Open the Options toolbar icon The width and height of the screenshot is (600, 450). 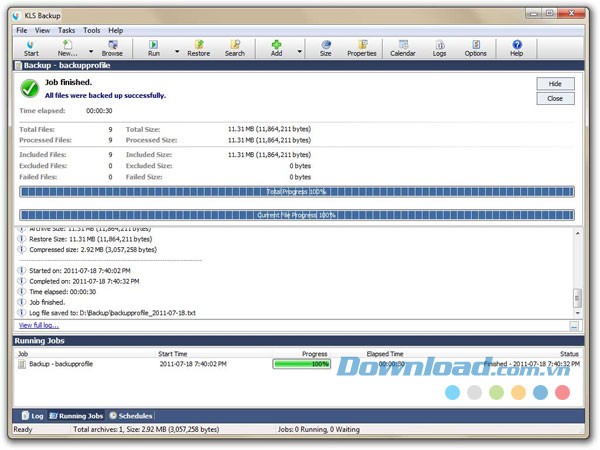click(475, 47)
